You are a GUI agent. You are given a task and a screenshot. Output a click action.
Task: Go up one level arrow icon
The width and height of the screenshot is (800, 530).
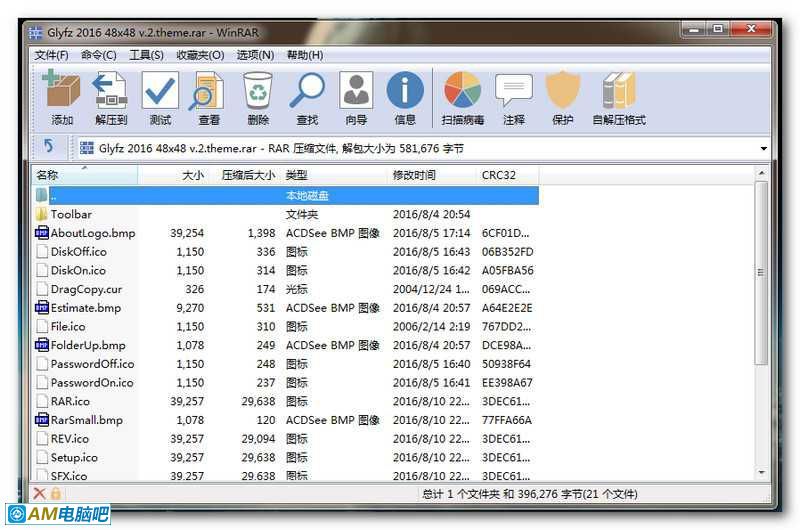tap(48, 147)
